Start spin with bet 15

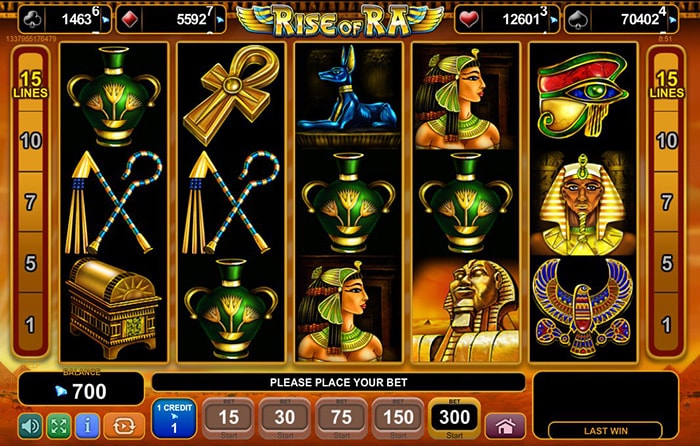(x=229, y=418)
